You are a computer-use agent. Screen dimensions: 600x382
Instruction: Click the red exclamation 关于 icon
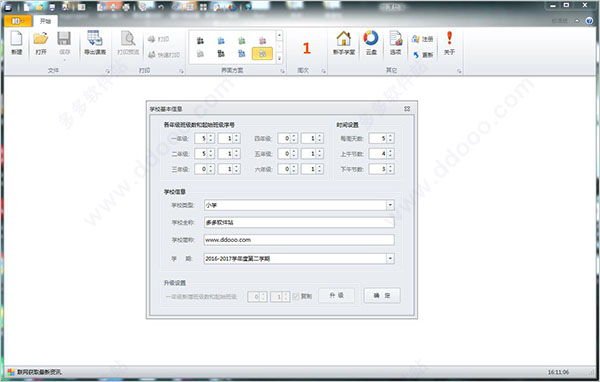(449, 43)
